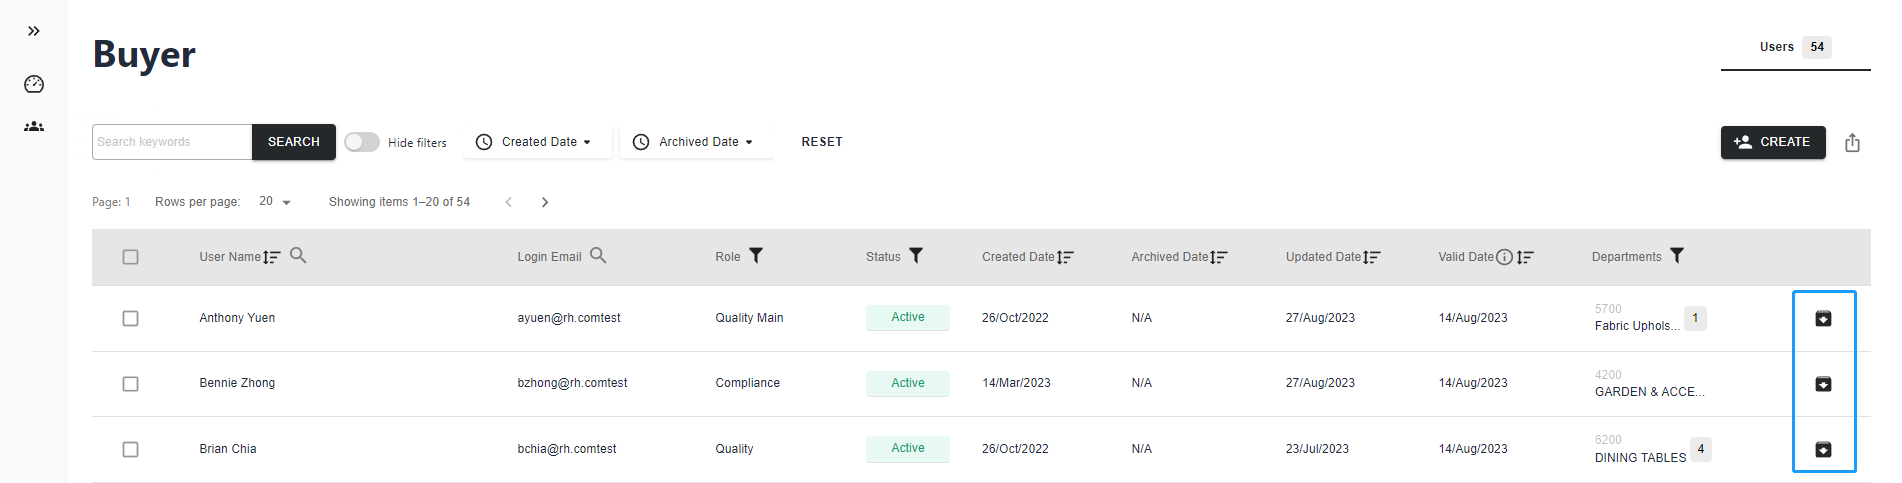Screen dimensions: 1902x483
Task: Click the RESET filters button
Action: tap(822, 142)
